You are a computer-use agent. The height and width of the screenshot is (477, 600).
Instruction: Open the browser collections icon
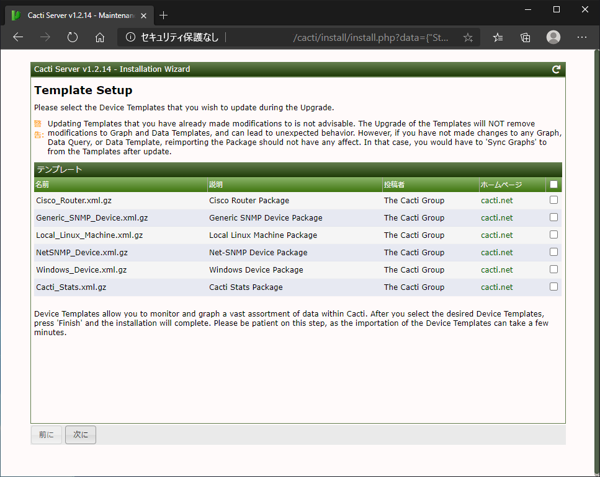pyautogui.click(x=525, y=37)
